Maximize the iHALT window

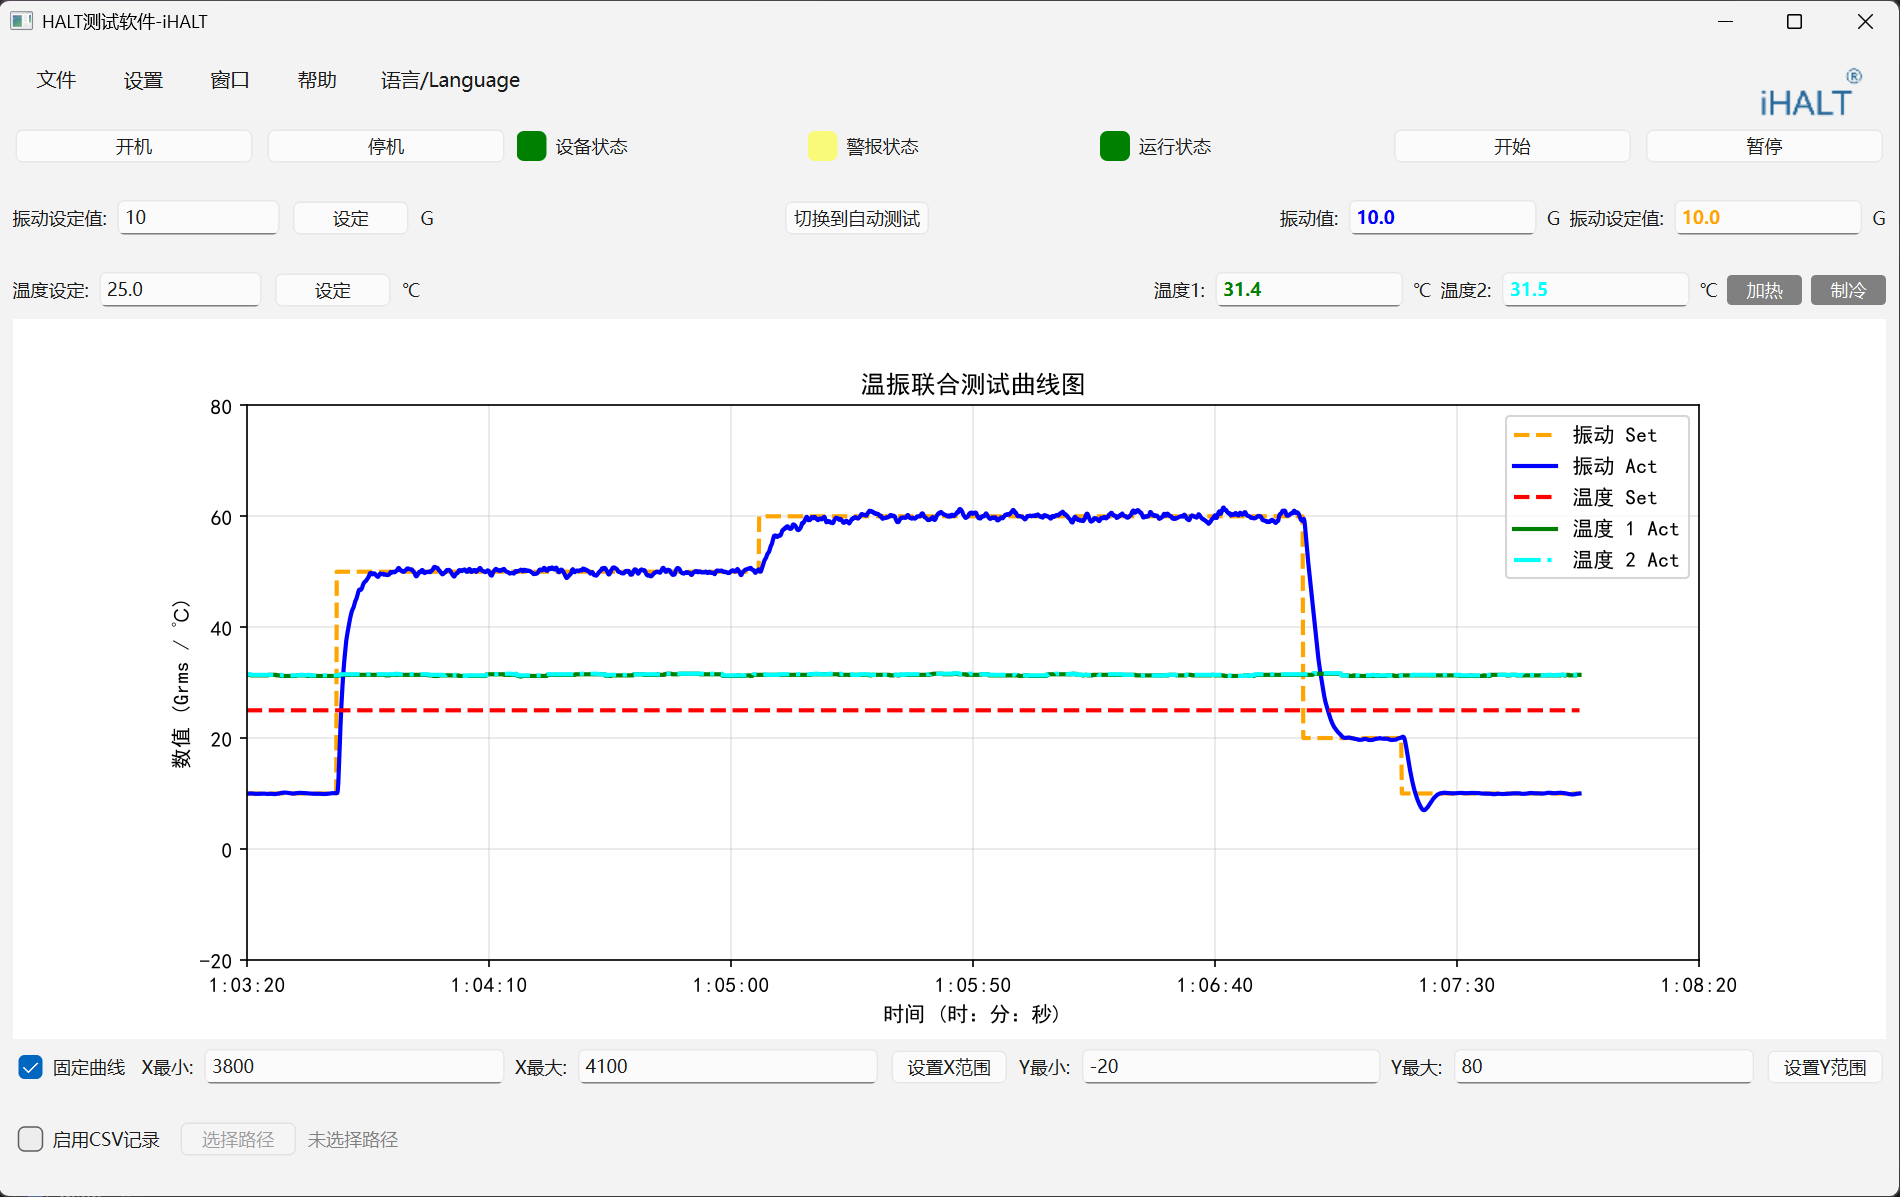pos(1794,22)
